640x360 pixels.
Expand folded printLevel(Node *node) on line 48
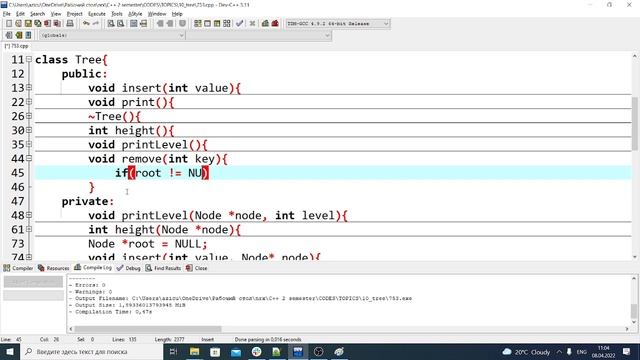coord(29,215)
